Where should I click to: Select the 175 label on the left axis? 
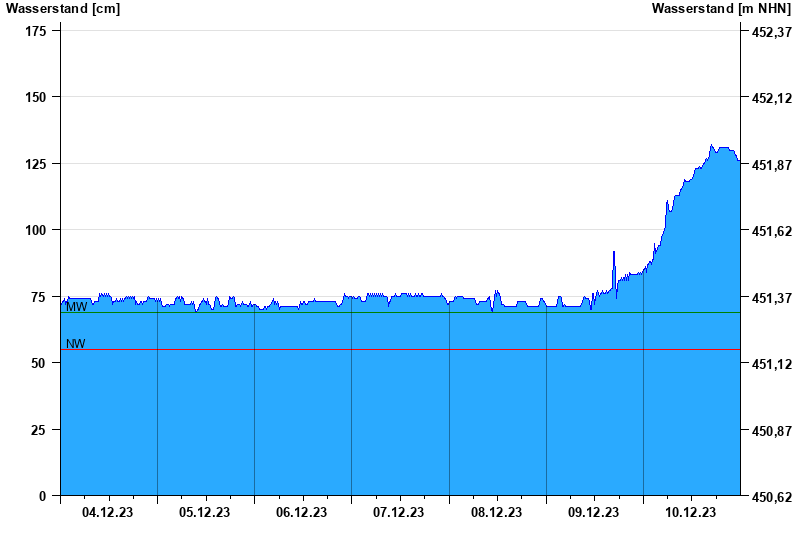pos(36,32)
